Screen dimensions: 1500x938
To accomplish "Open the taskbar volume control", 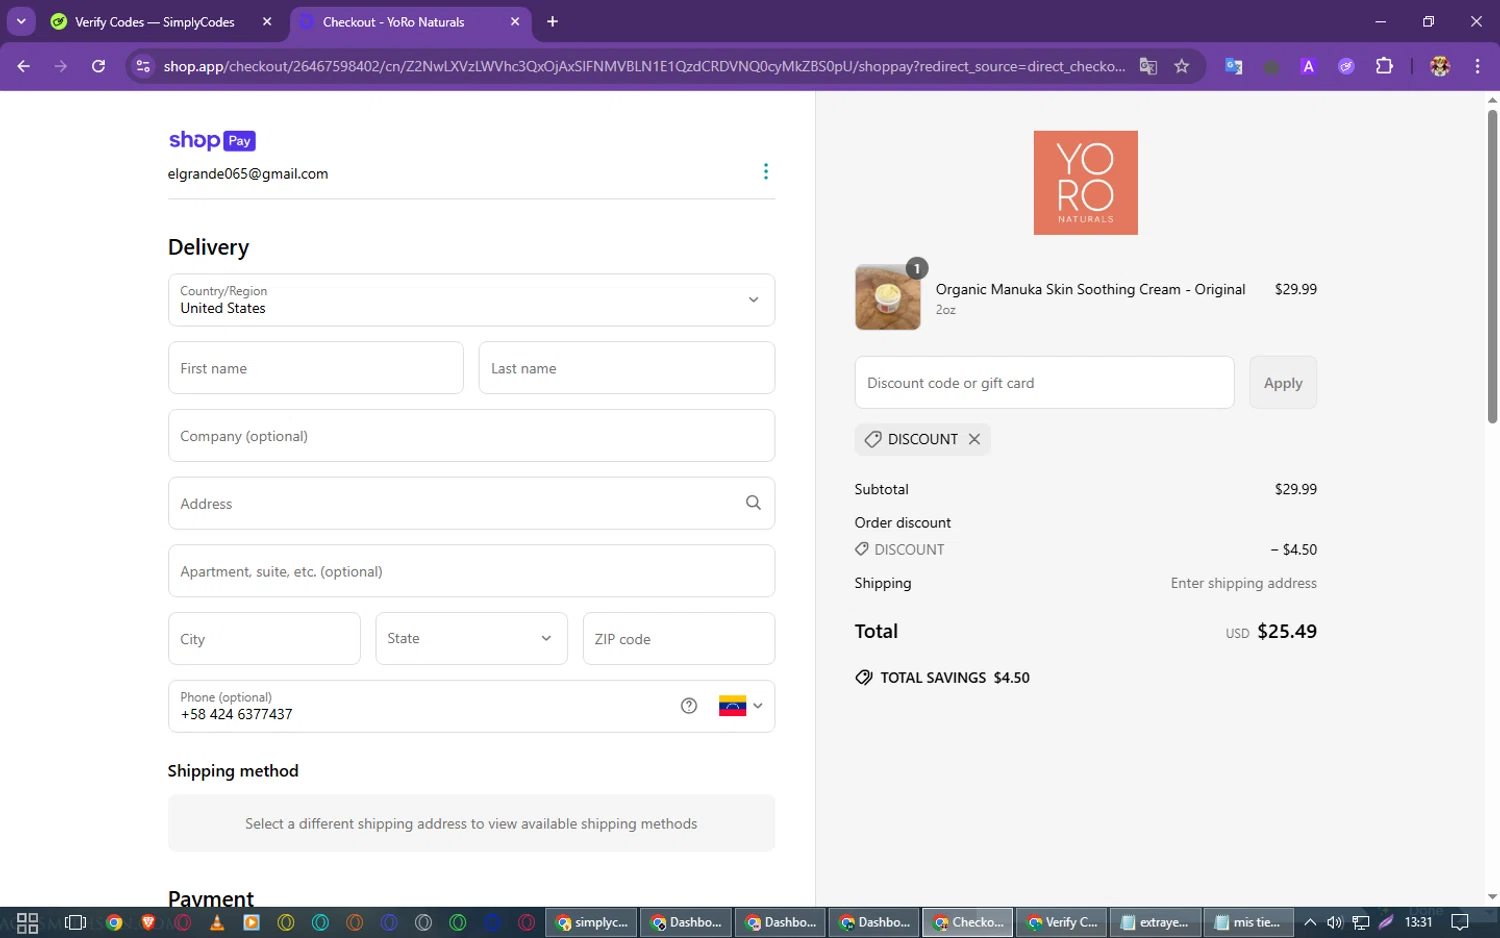I will tap(1334, 922).
